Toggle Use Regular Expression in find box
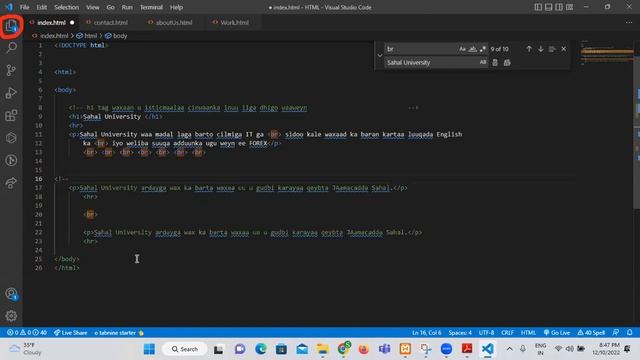Screen dimensions: 640x360 (x=483, y=49)
